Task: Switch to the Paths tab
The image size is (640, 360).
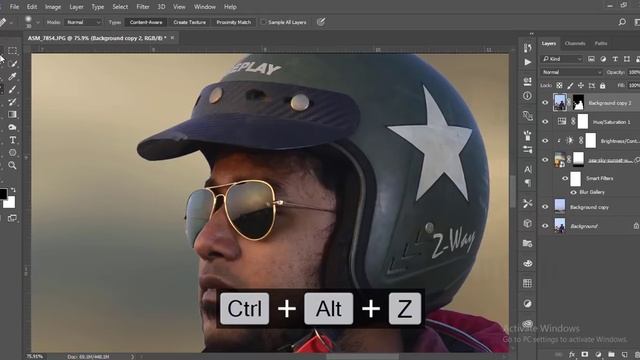Action: pos(601,43)
